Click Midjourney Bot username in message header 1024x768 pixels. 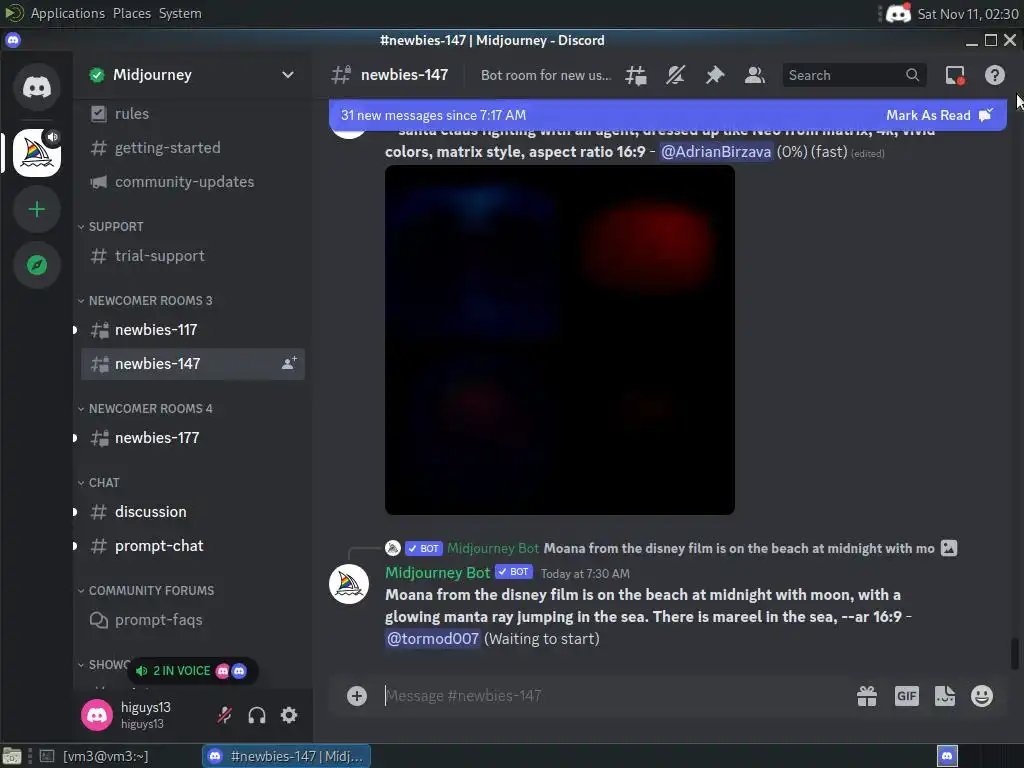(437, 573)
